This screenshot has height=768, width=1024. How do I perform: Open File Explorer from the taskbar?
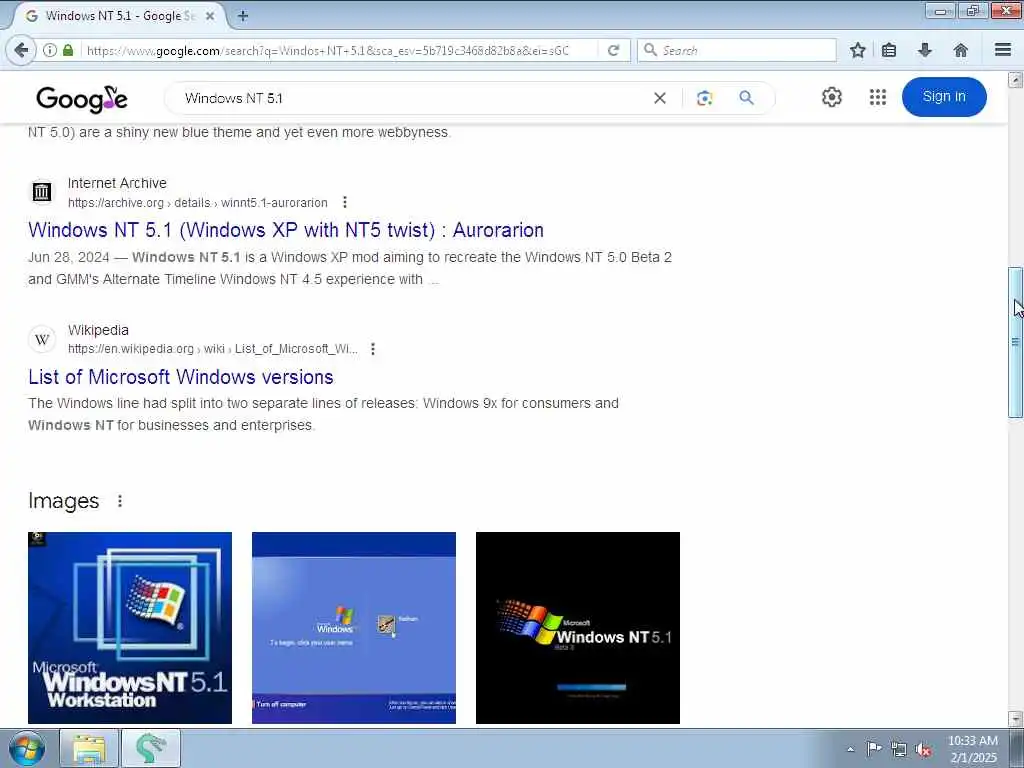tap(89, 748)
